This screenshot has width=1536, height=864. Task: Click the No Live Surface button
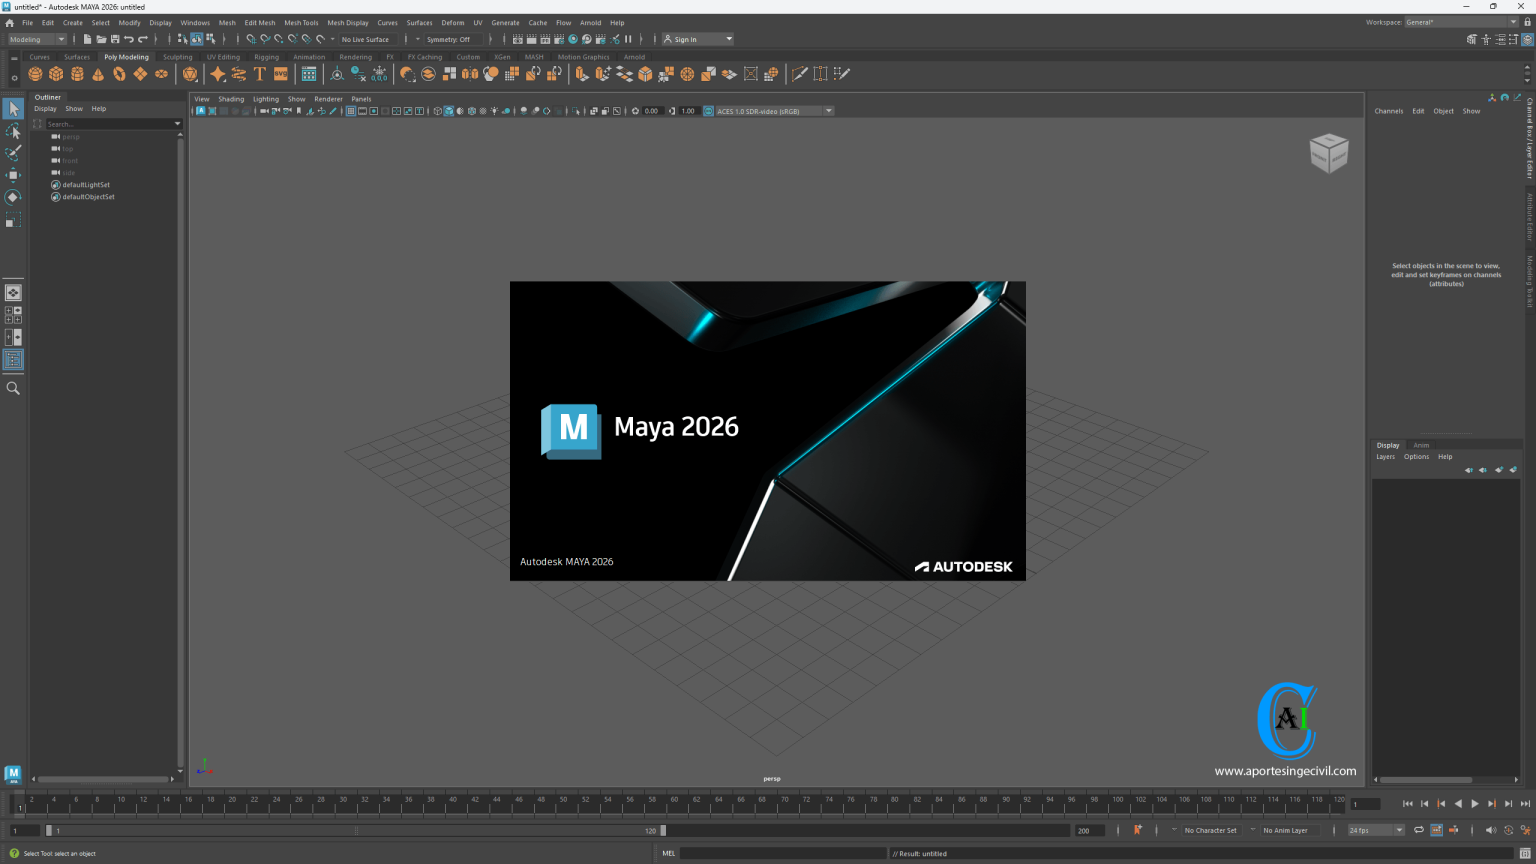[x=366, y=39]
